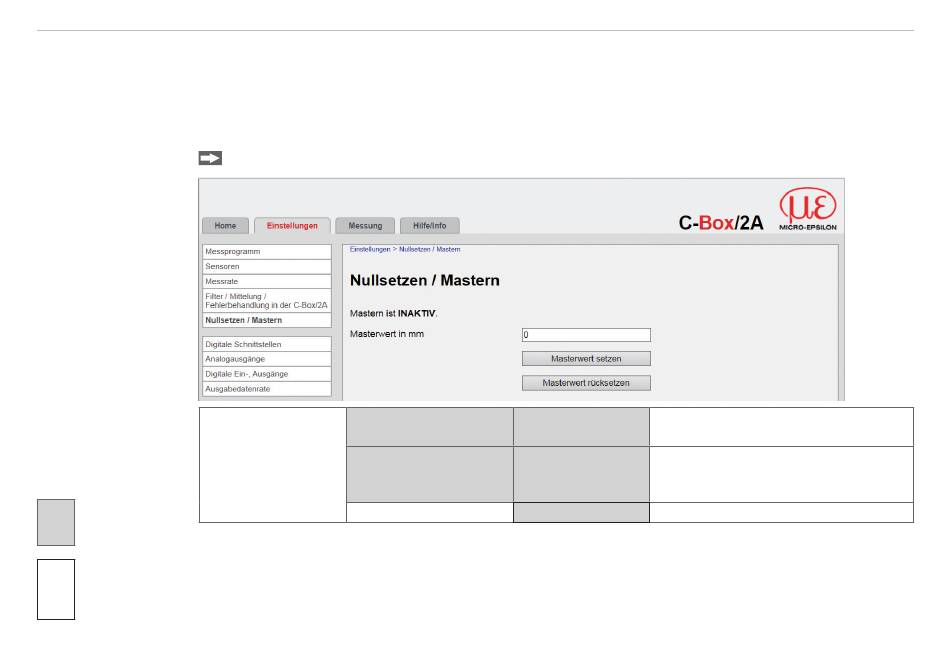Open the Home tab
The height and width of the screenshot is (665, 950).
pyautogui.click(x=225, y=225)
